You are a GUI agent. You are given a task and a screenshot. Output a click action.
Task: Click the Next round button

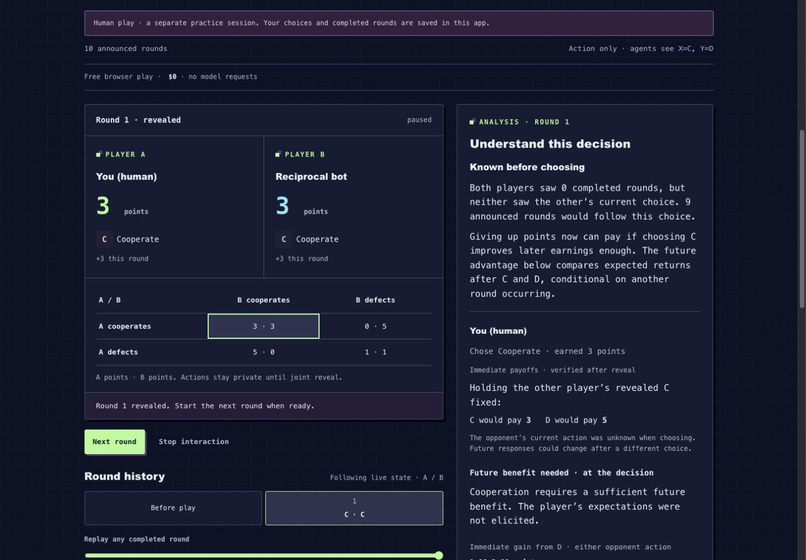[x=115, y=442]
